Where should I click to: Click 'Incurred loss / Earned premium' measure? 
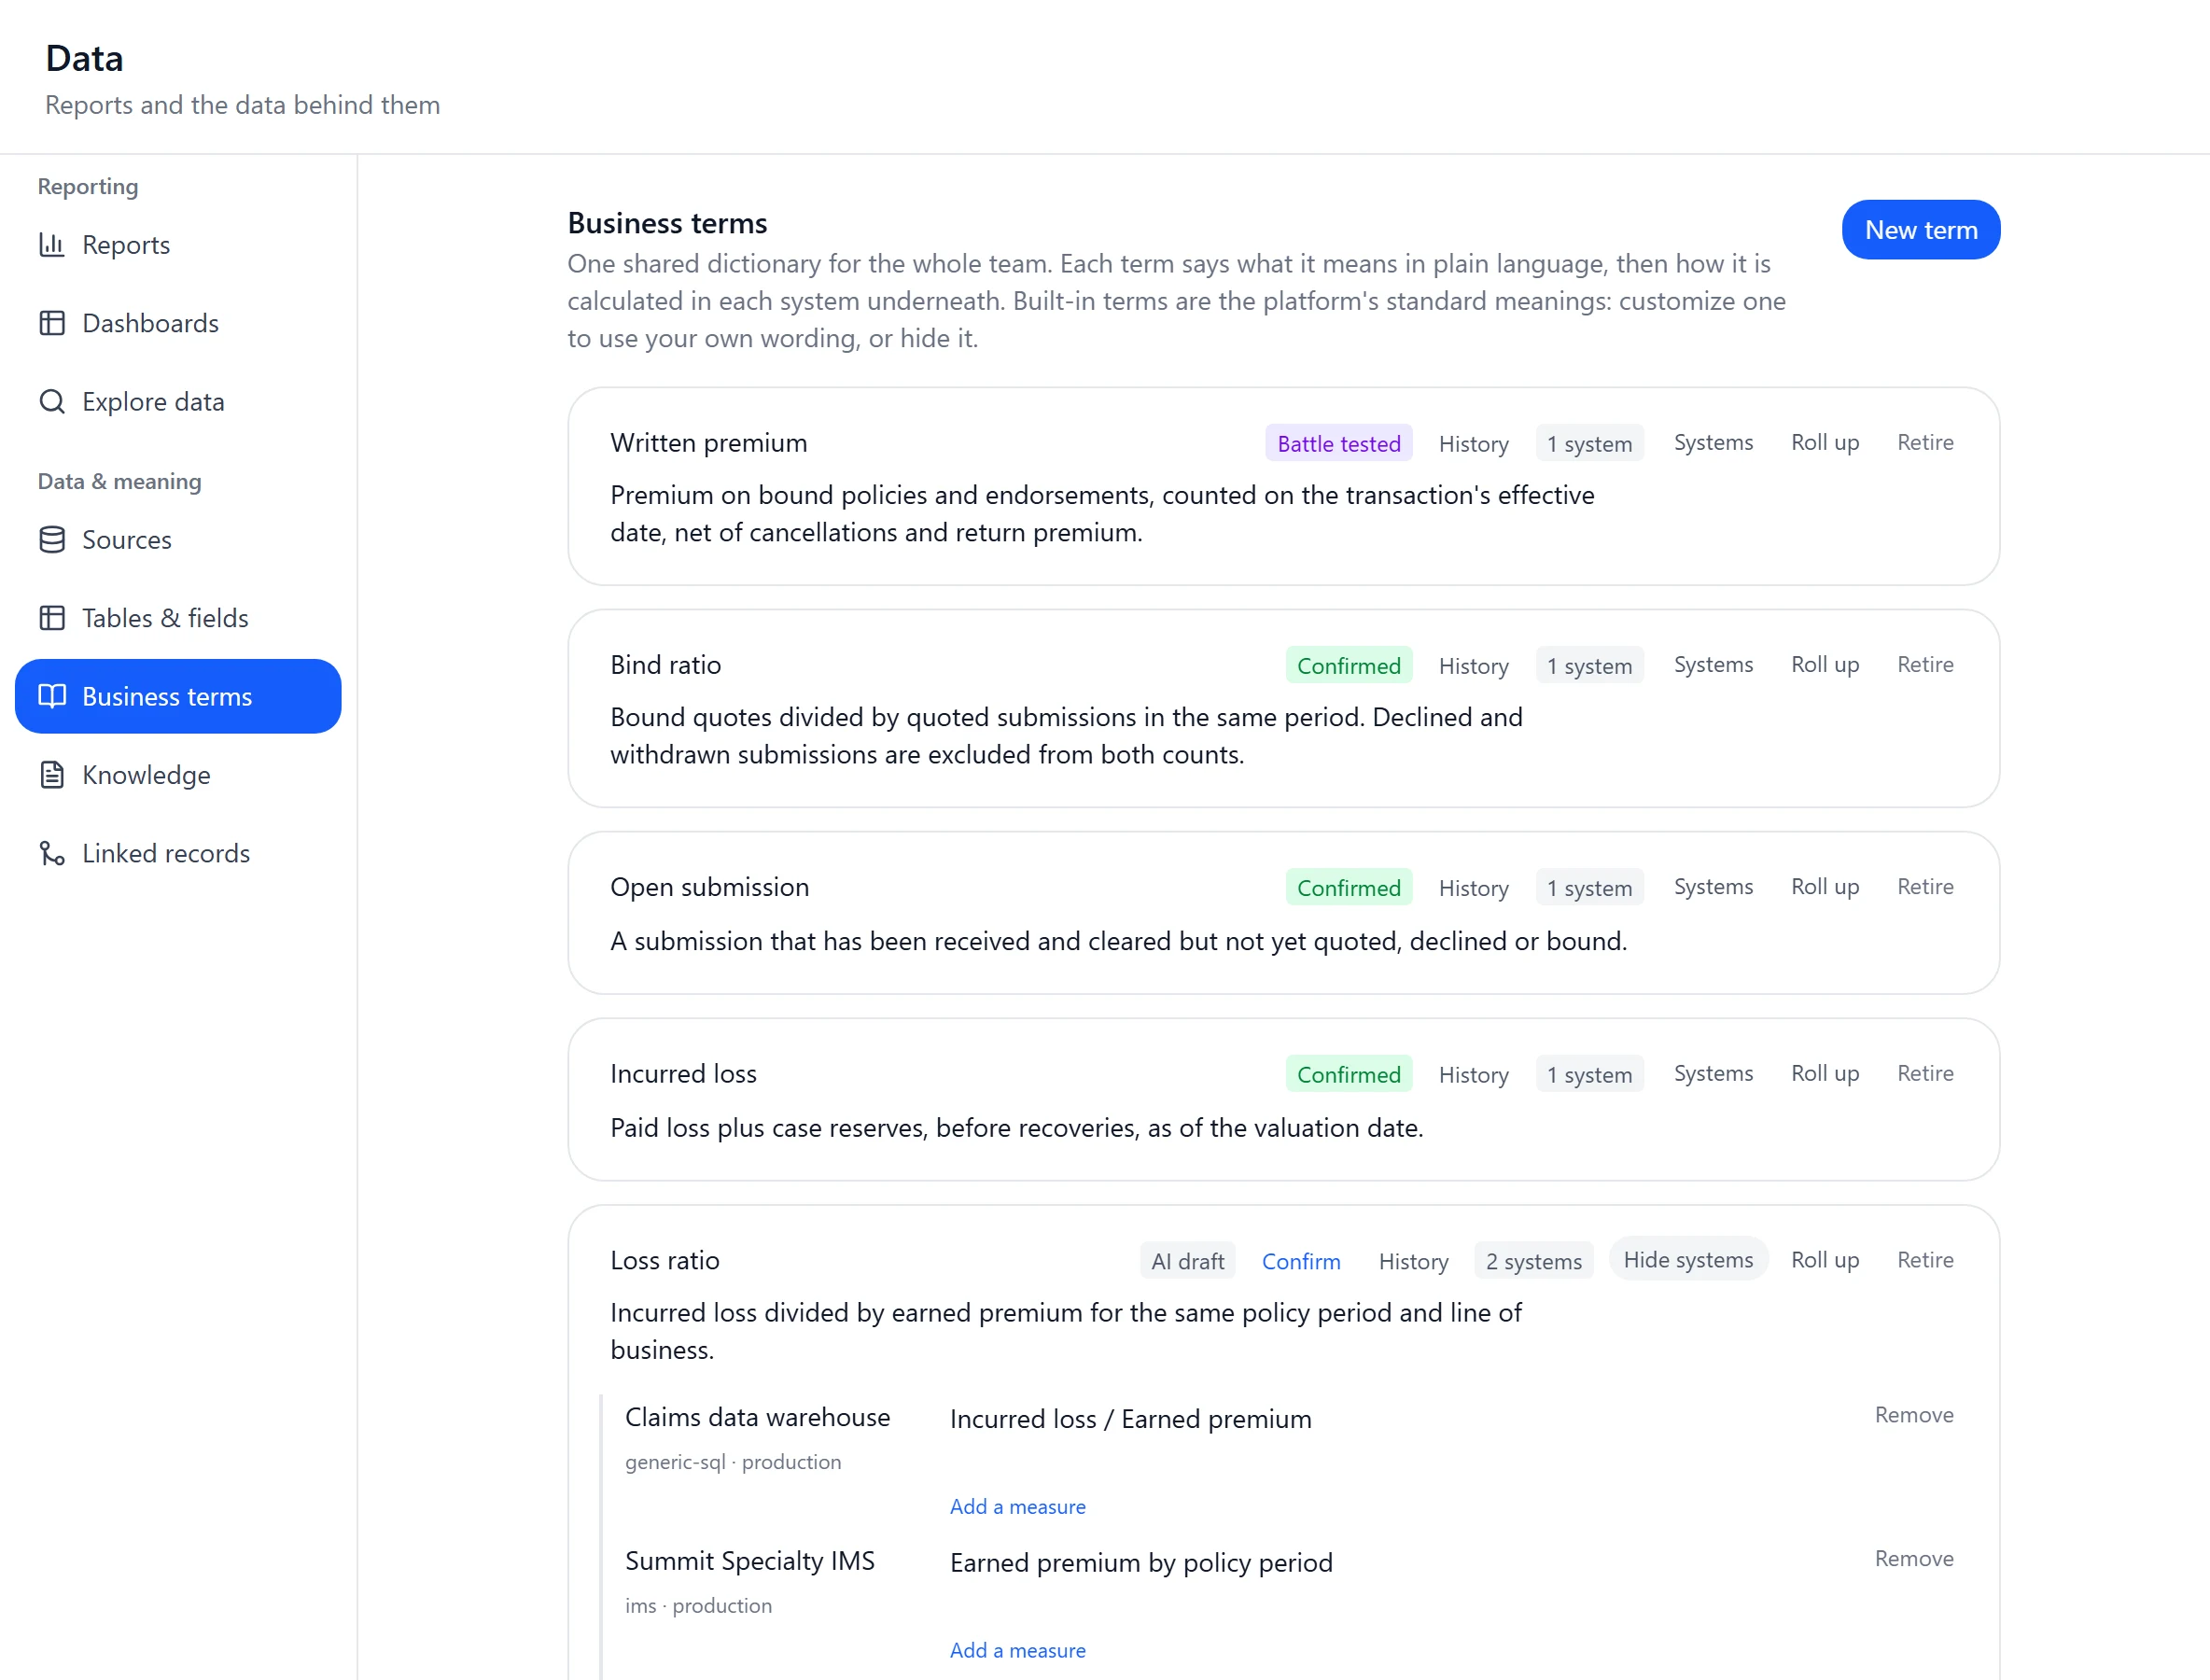(1130, 1419)
